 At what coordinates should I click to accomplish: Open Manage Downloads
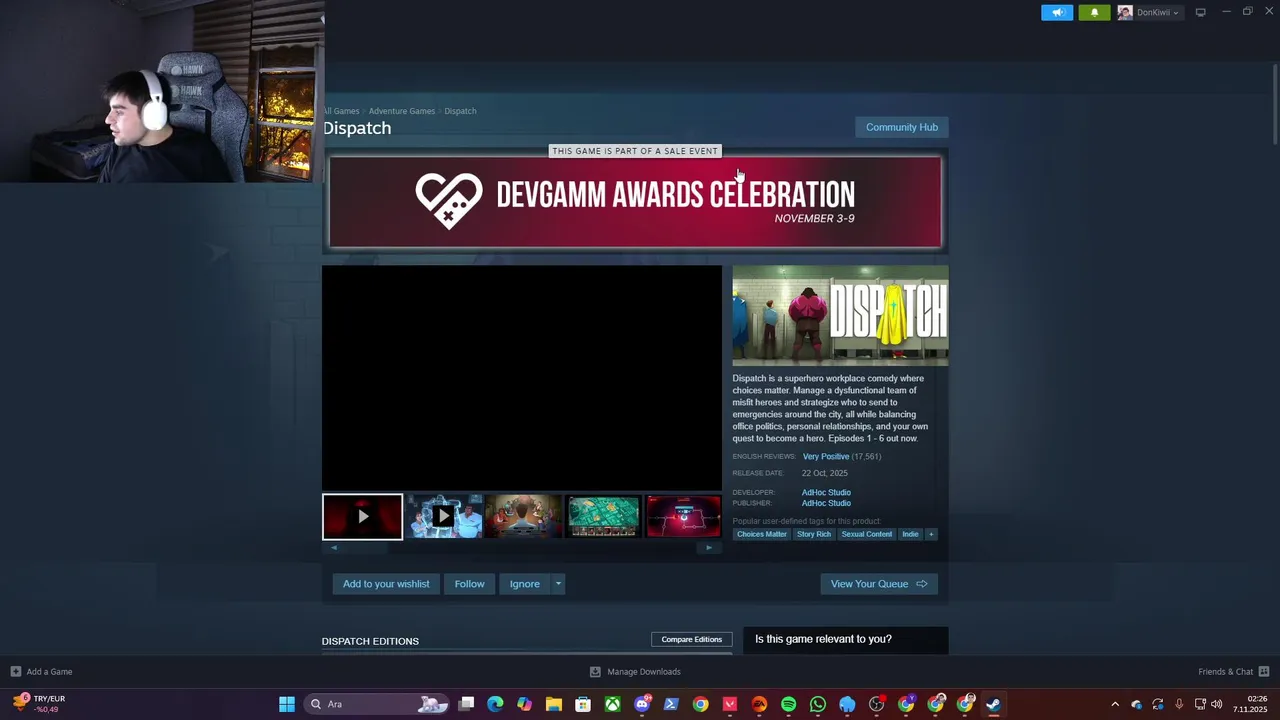pos(635,672)
